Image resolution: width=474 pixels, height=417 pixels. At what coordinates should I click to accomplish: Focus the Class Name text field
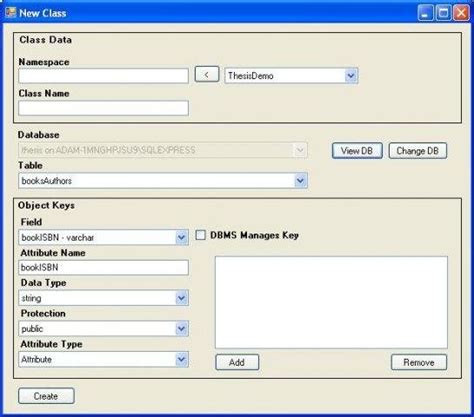[103, 108]
